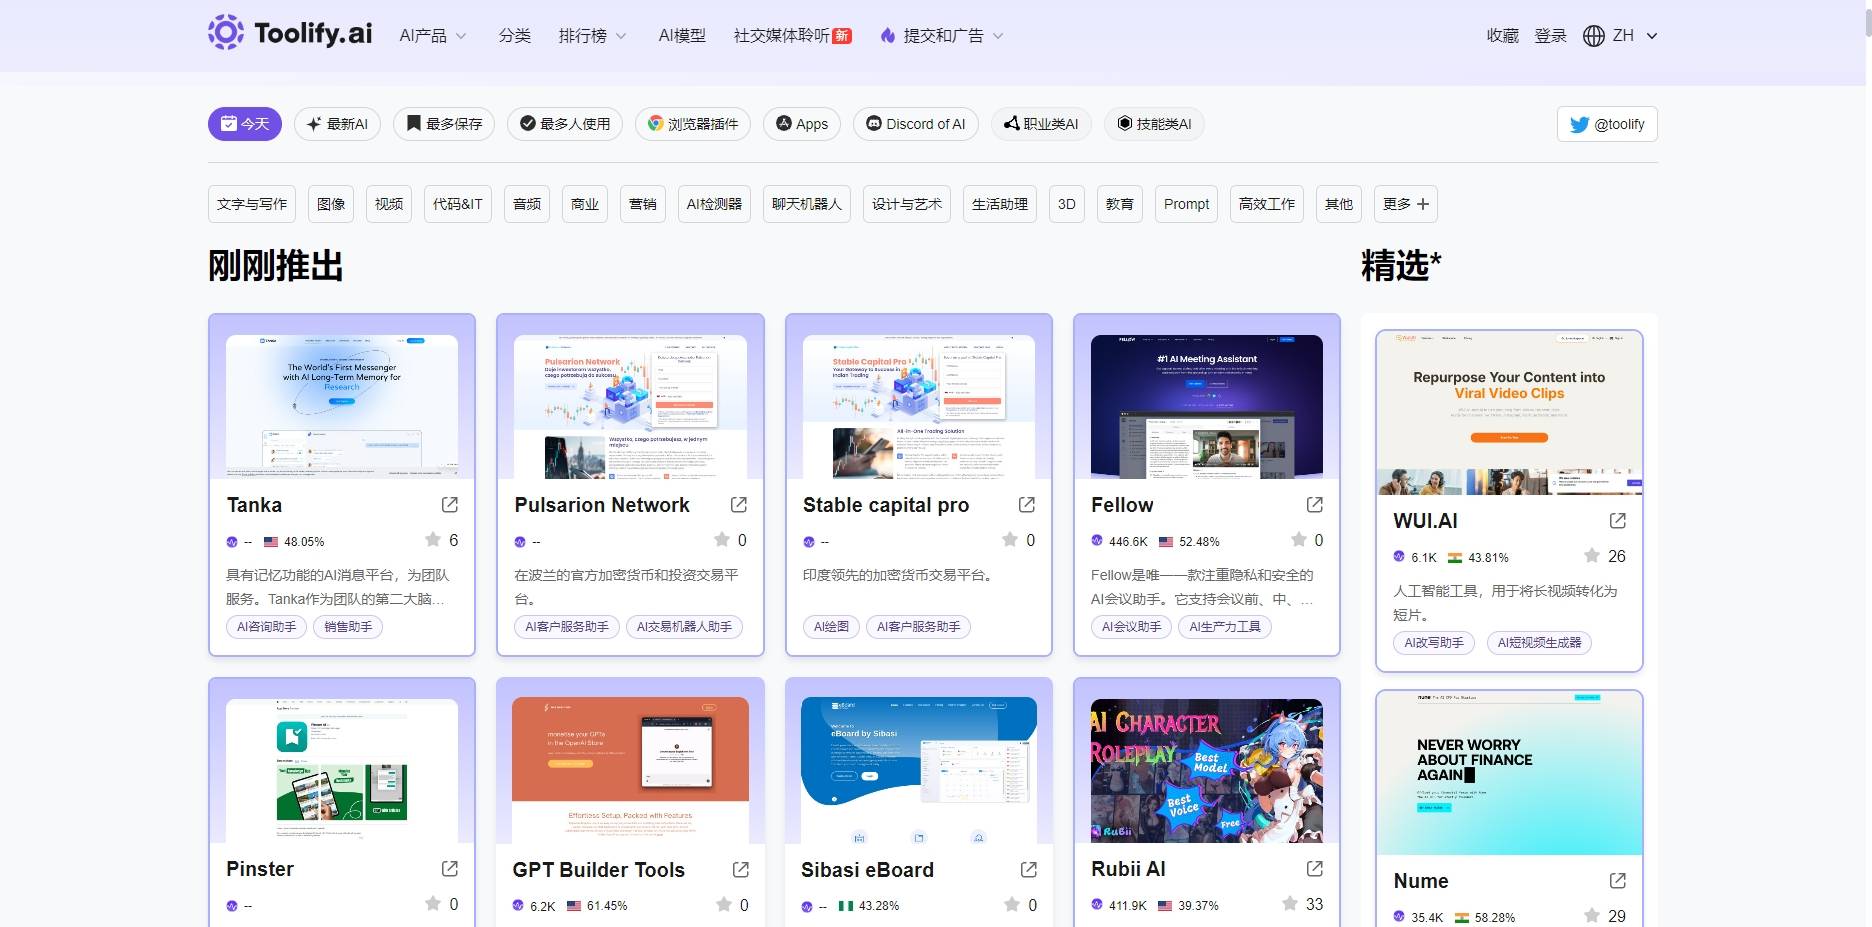Filter by 文字与写作 category
The height and width of the screenshot is (927, 1872).
tap(252, 204)
